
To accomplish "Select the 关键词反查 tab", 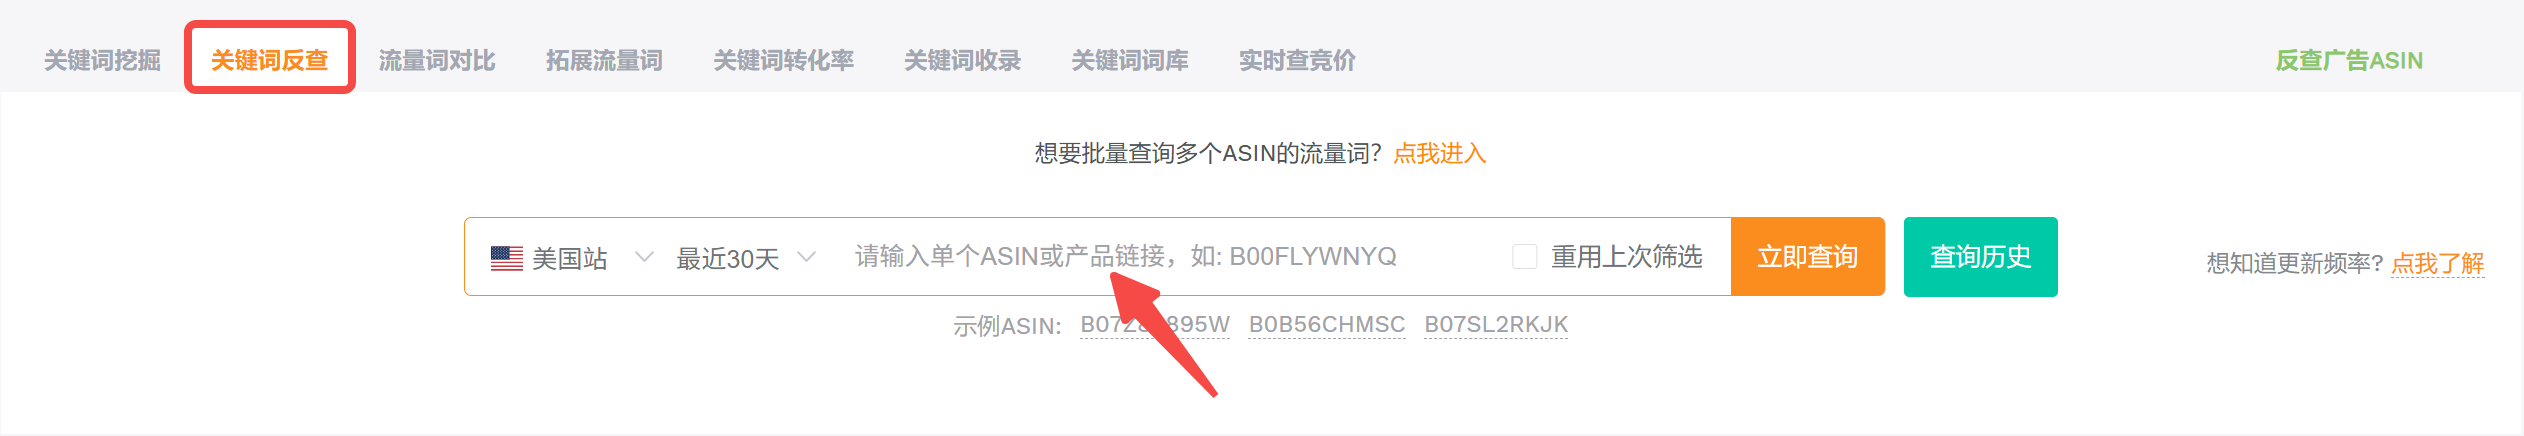I will (x=269, y=60).
